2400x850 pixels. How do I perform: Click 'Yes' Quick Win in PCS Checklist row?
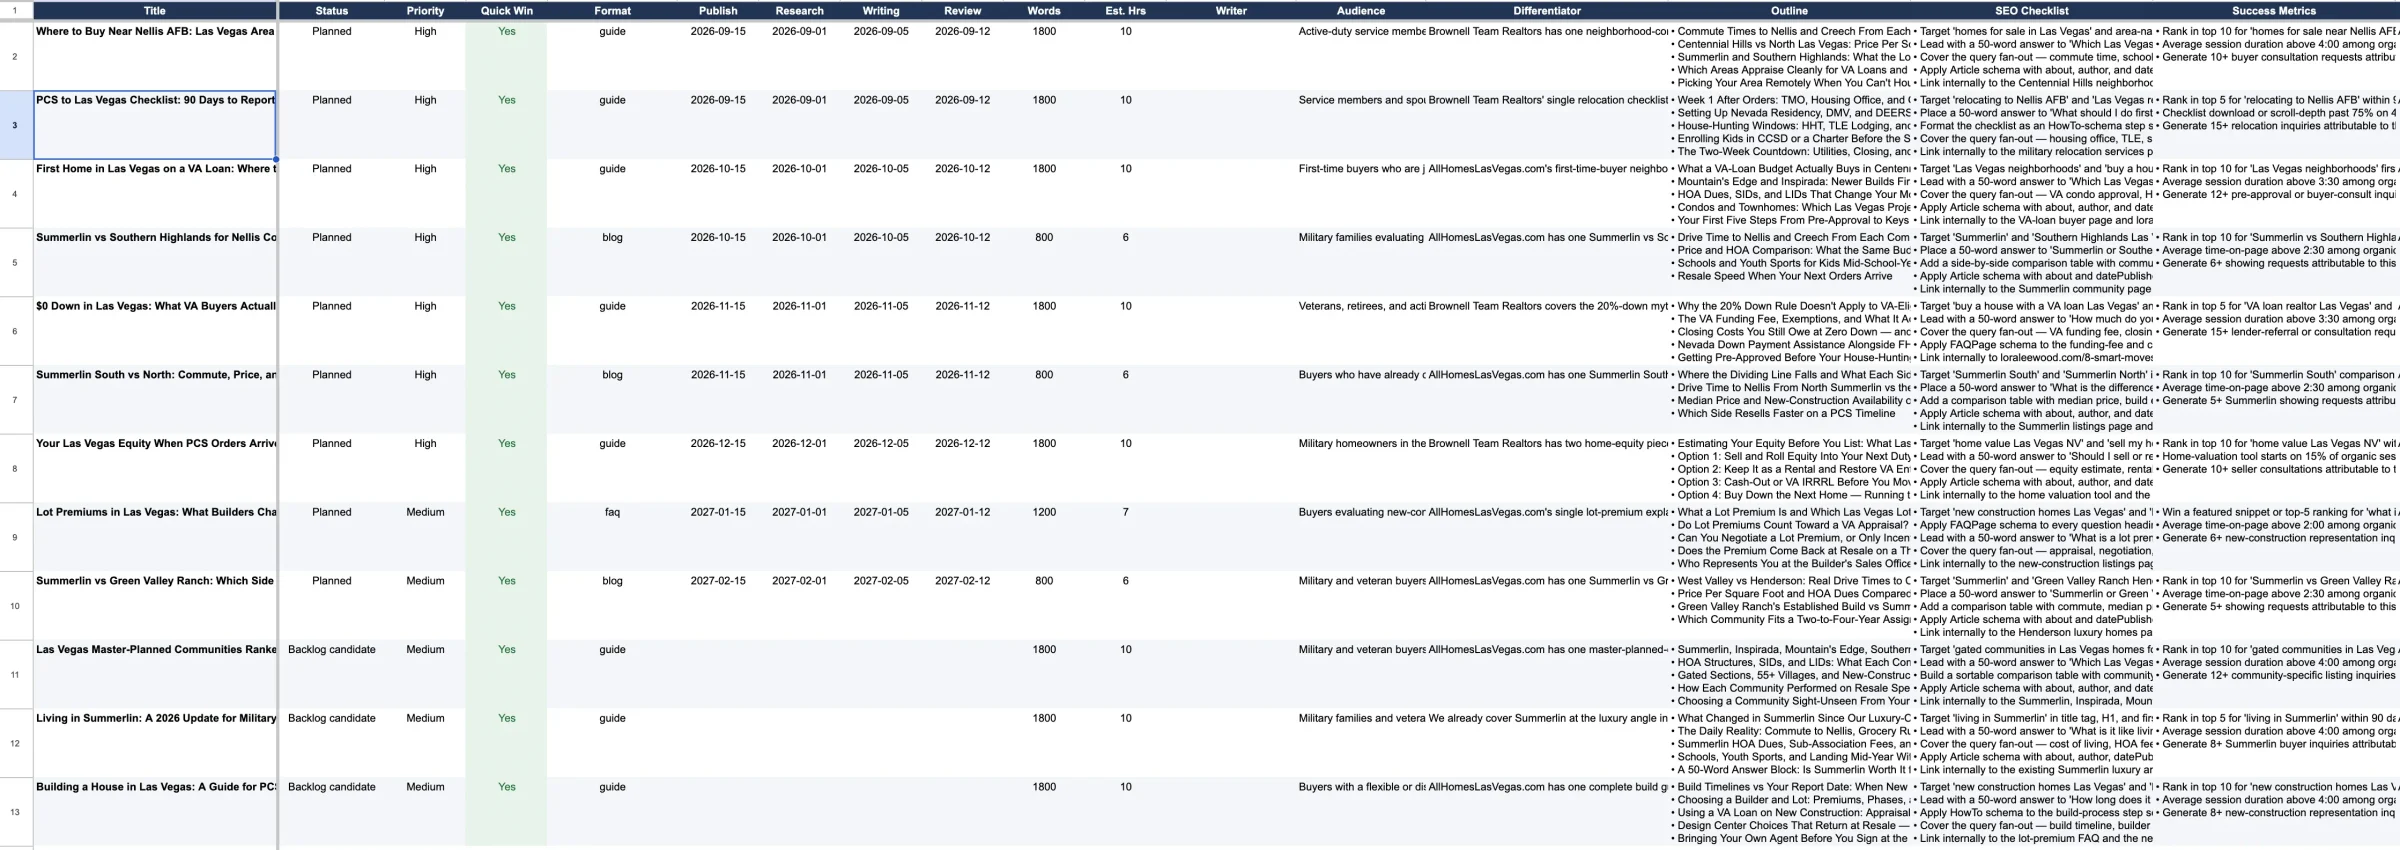(506, 100)
